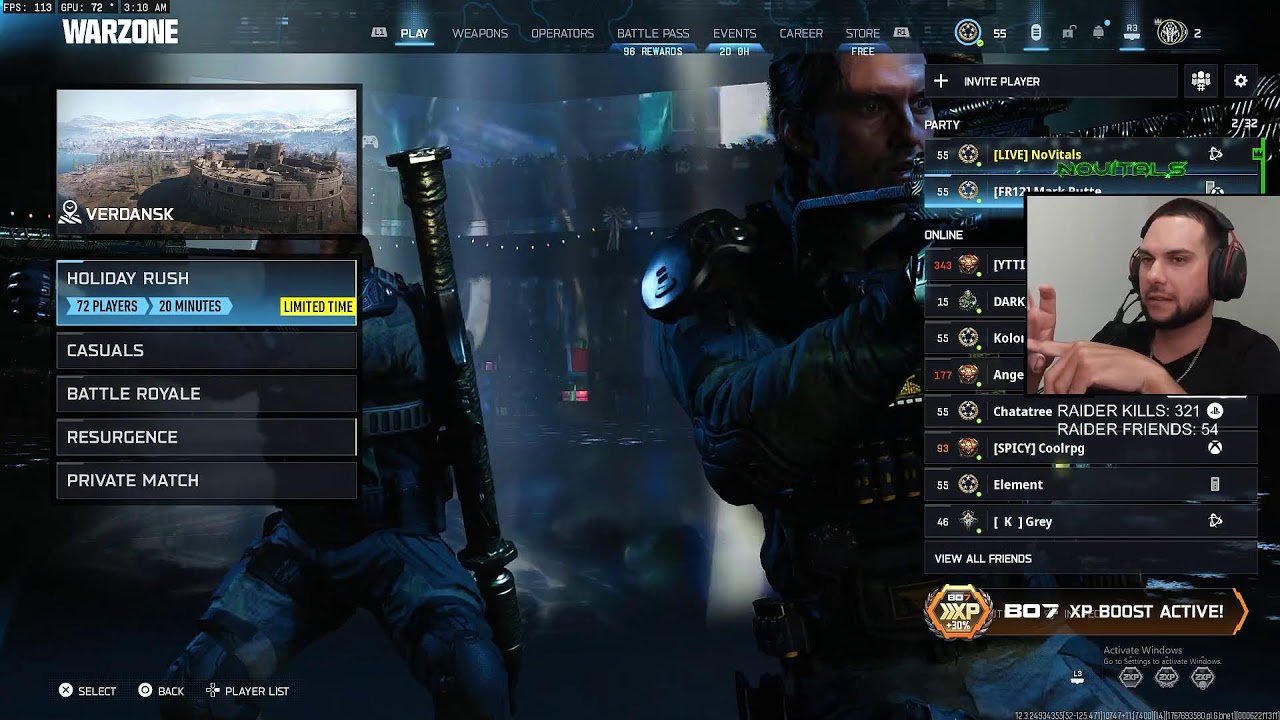Select BATTLE ROYALE mode
Image resolution: width=1280 pixels, height=720 pixels.
206,393
